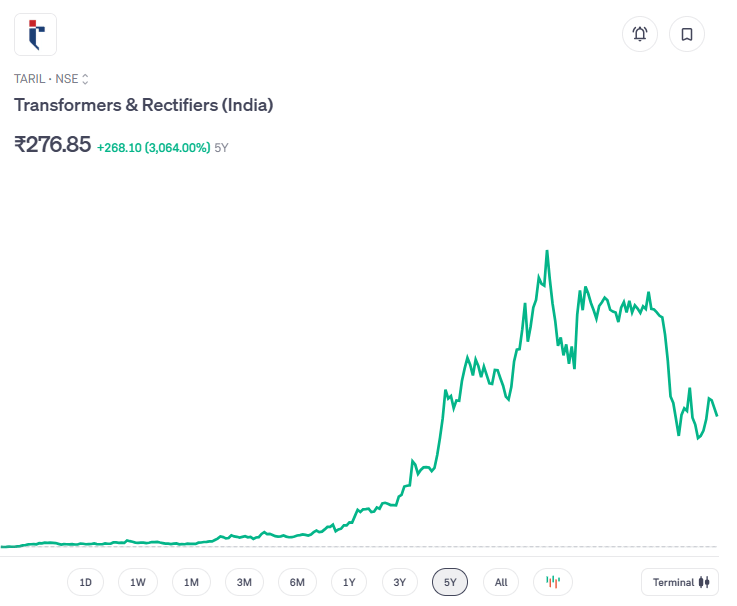Show the 3Y price chart
The image size is (737, 606).
tap(399, 582)
